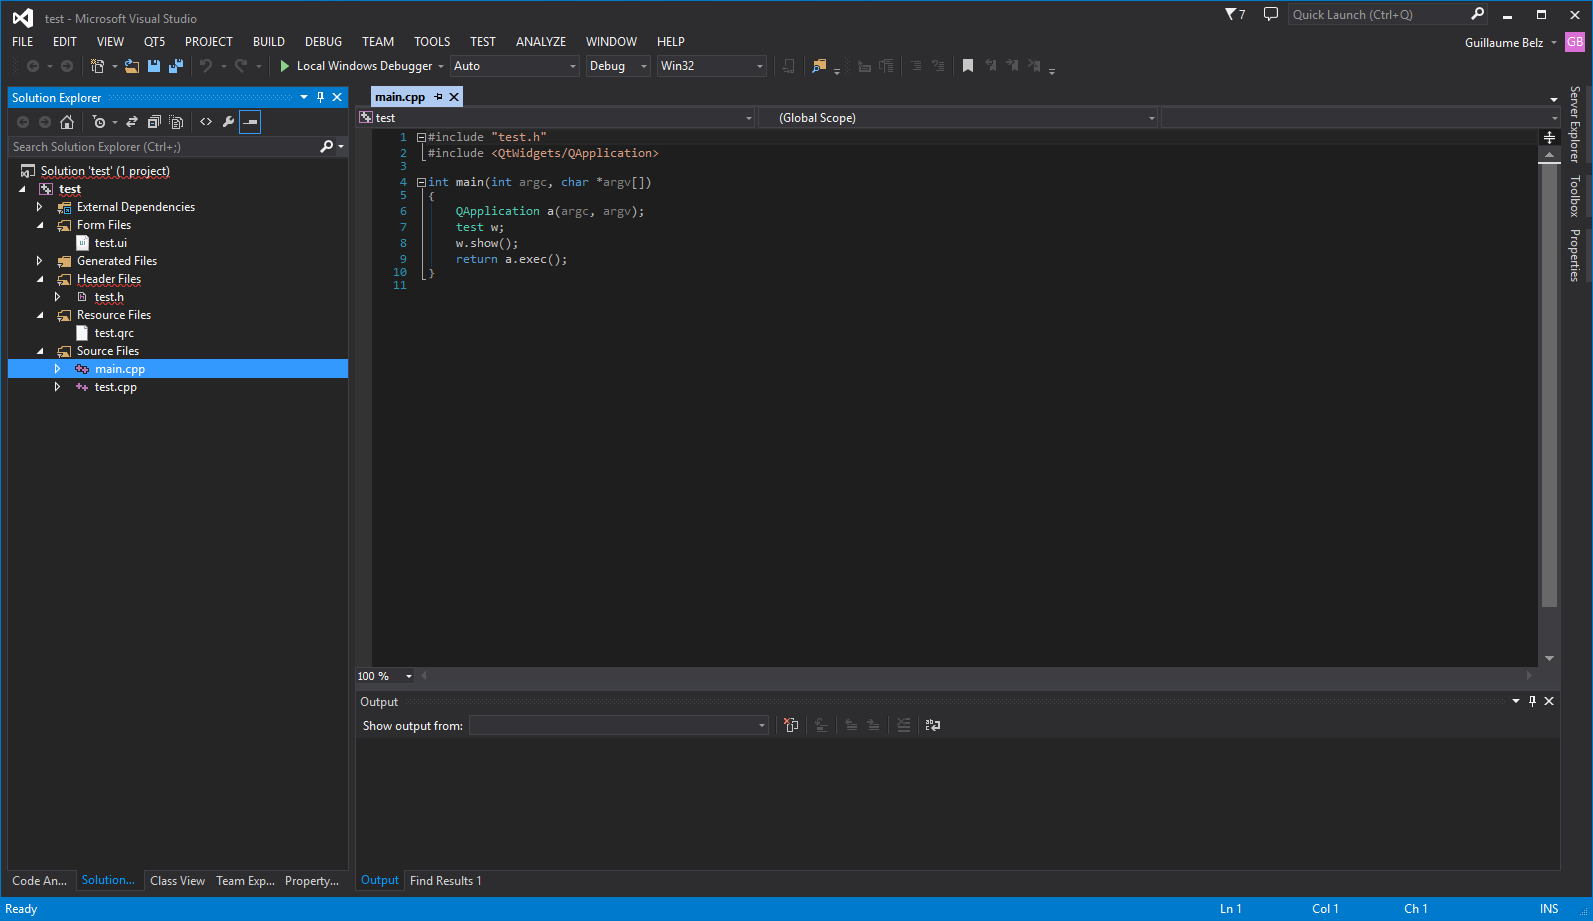Toggle auto-hide pin on Solution Explorer

coord(320,97)
